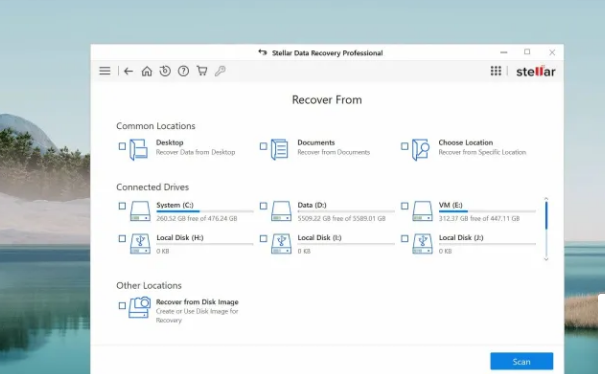Select the Data (D:) drive checkbox
Viewport: 605px width, 374px height.
pyautogui.click(x=264, y=206)
